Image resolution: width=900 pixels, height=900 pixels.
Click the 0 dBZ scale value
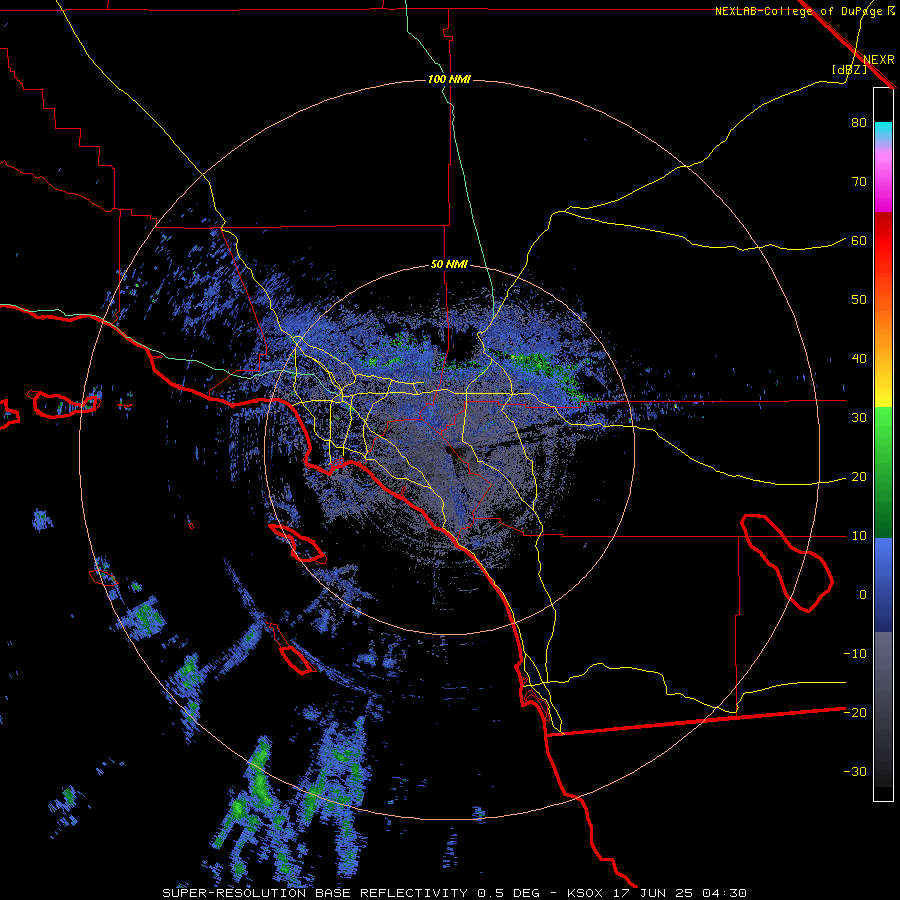tap(863, 595)
